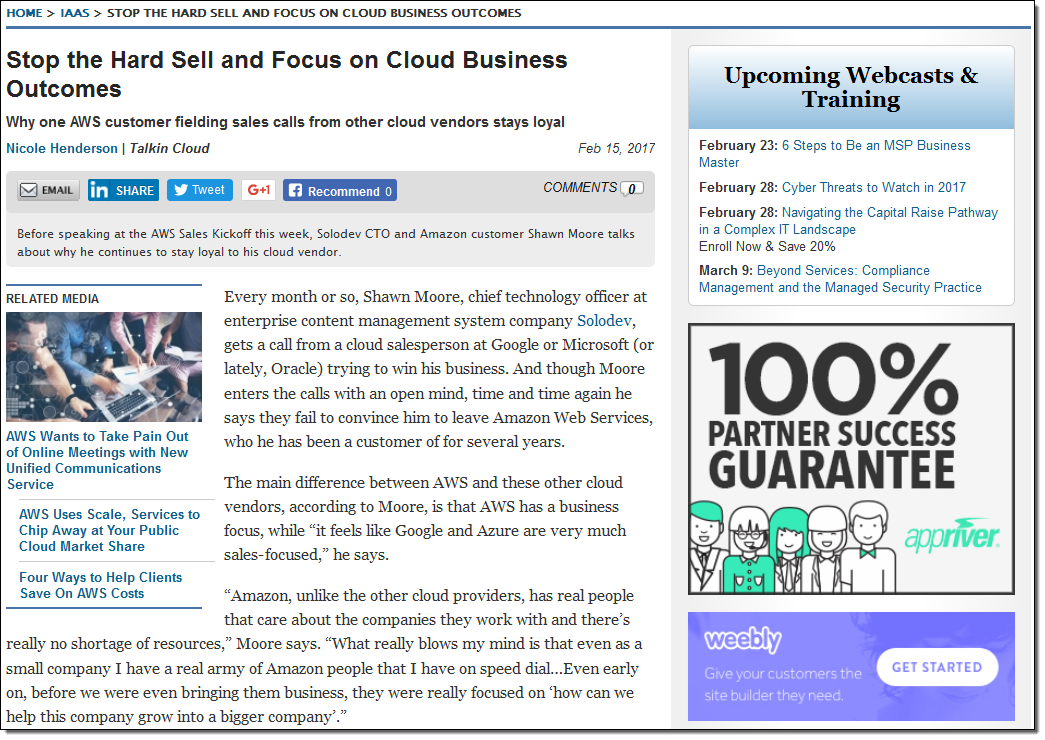Click the envelope icon on EMAIL button
The height and width of the screenshot is (740, 1045).
pos(28,191)
